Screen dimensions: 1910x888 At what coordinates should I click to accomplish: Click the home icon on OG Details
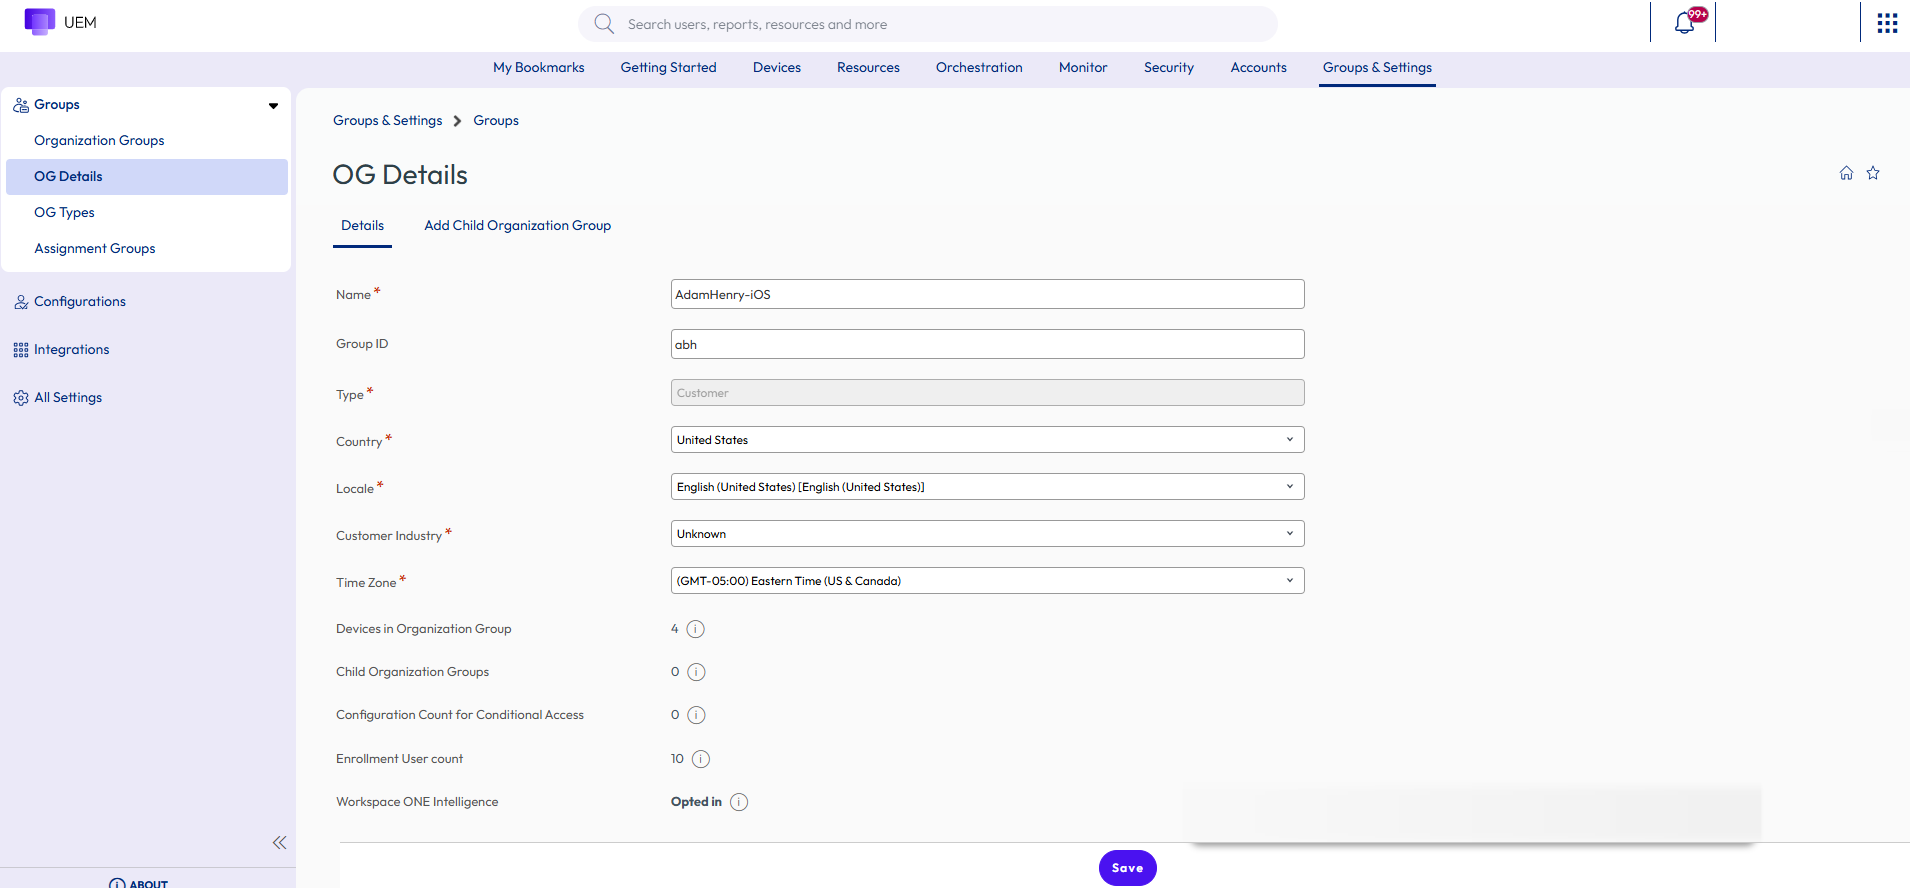pos(1846,173)
